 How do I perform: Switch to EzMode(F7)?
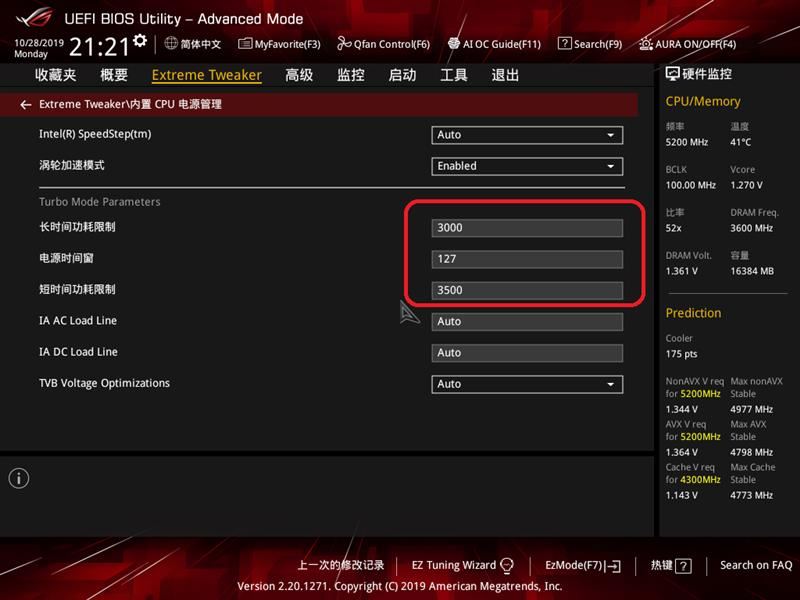(x=583, y=565)
